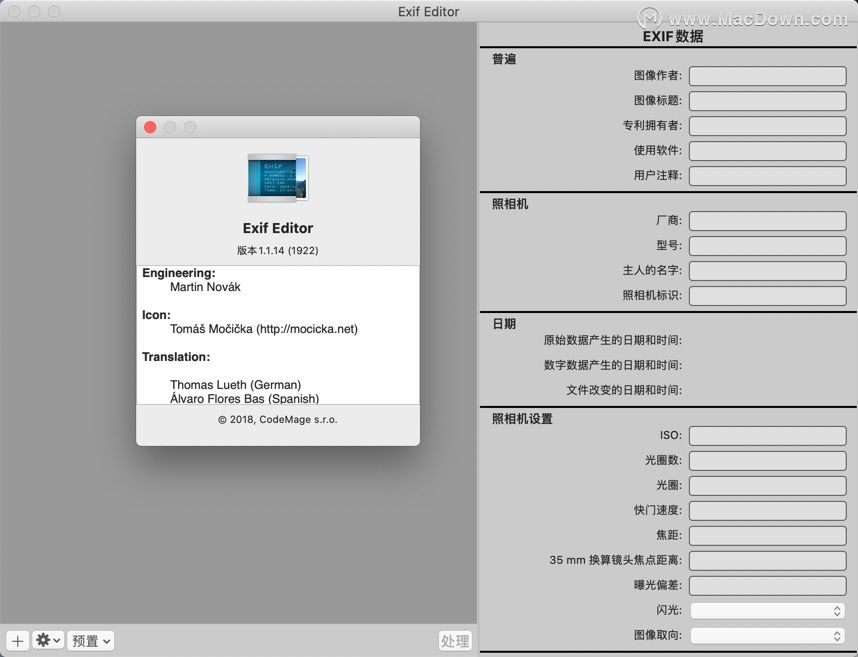Click the 'Translation:' heading

click(176, 357)
